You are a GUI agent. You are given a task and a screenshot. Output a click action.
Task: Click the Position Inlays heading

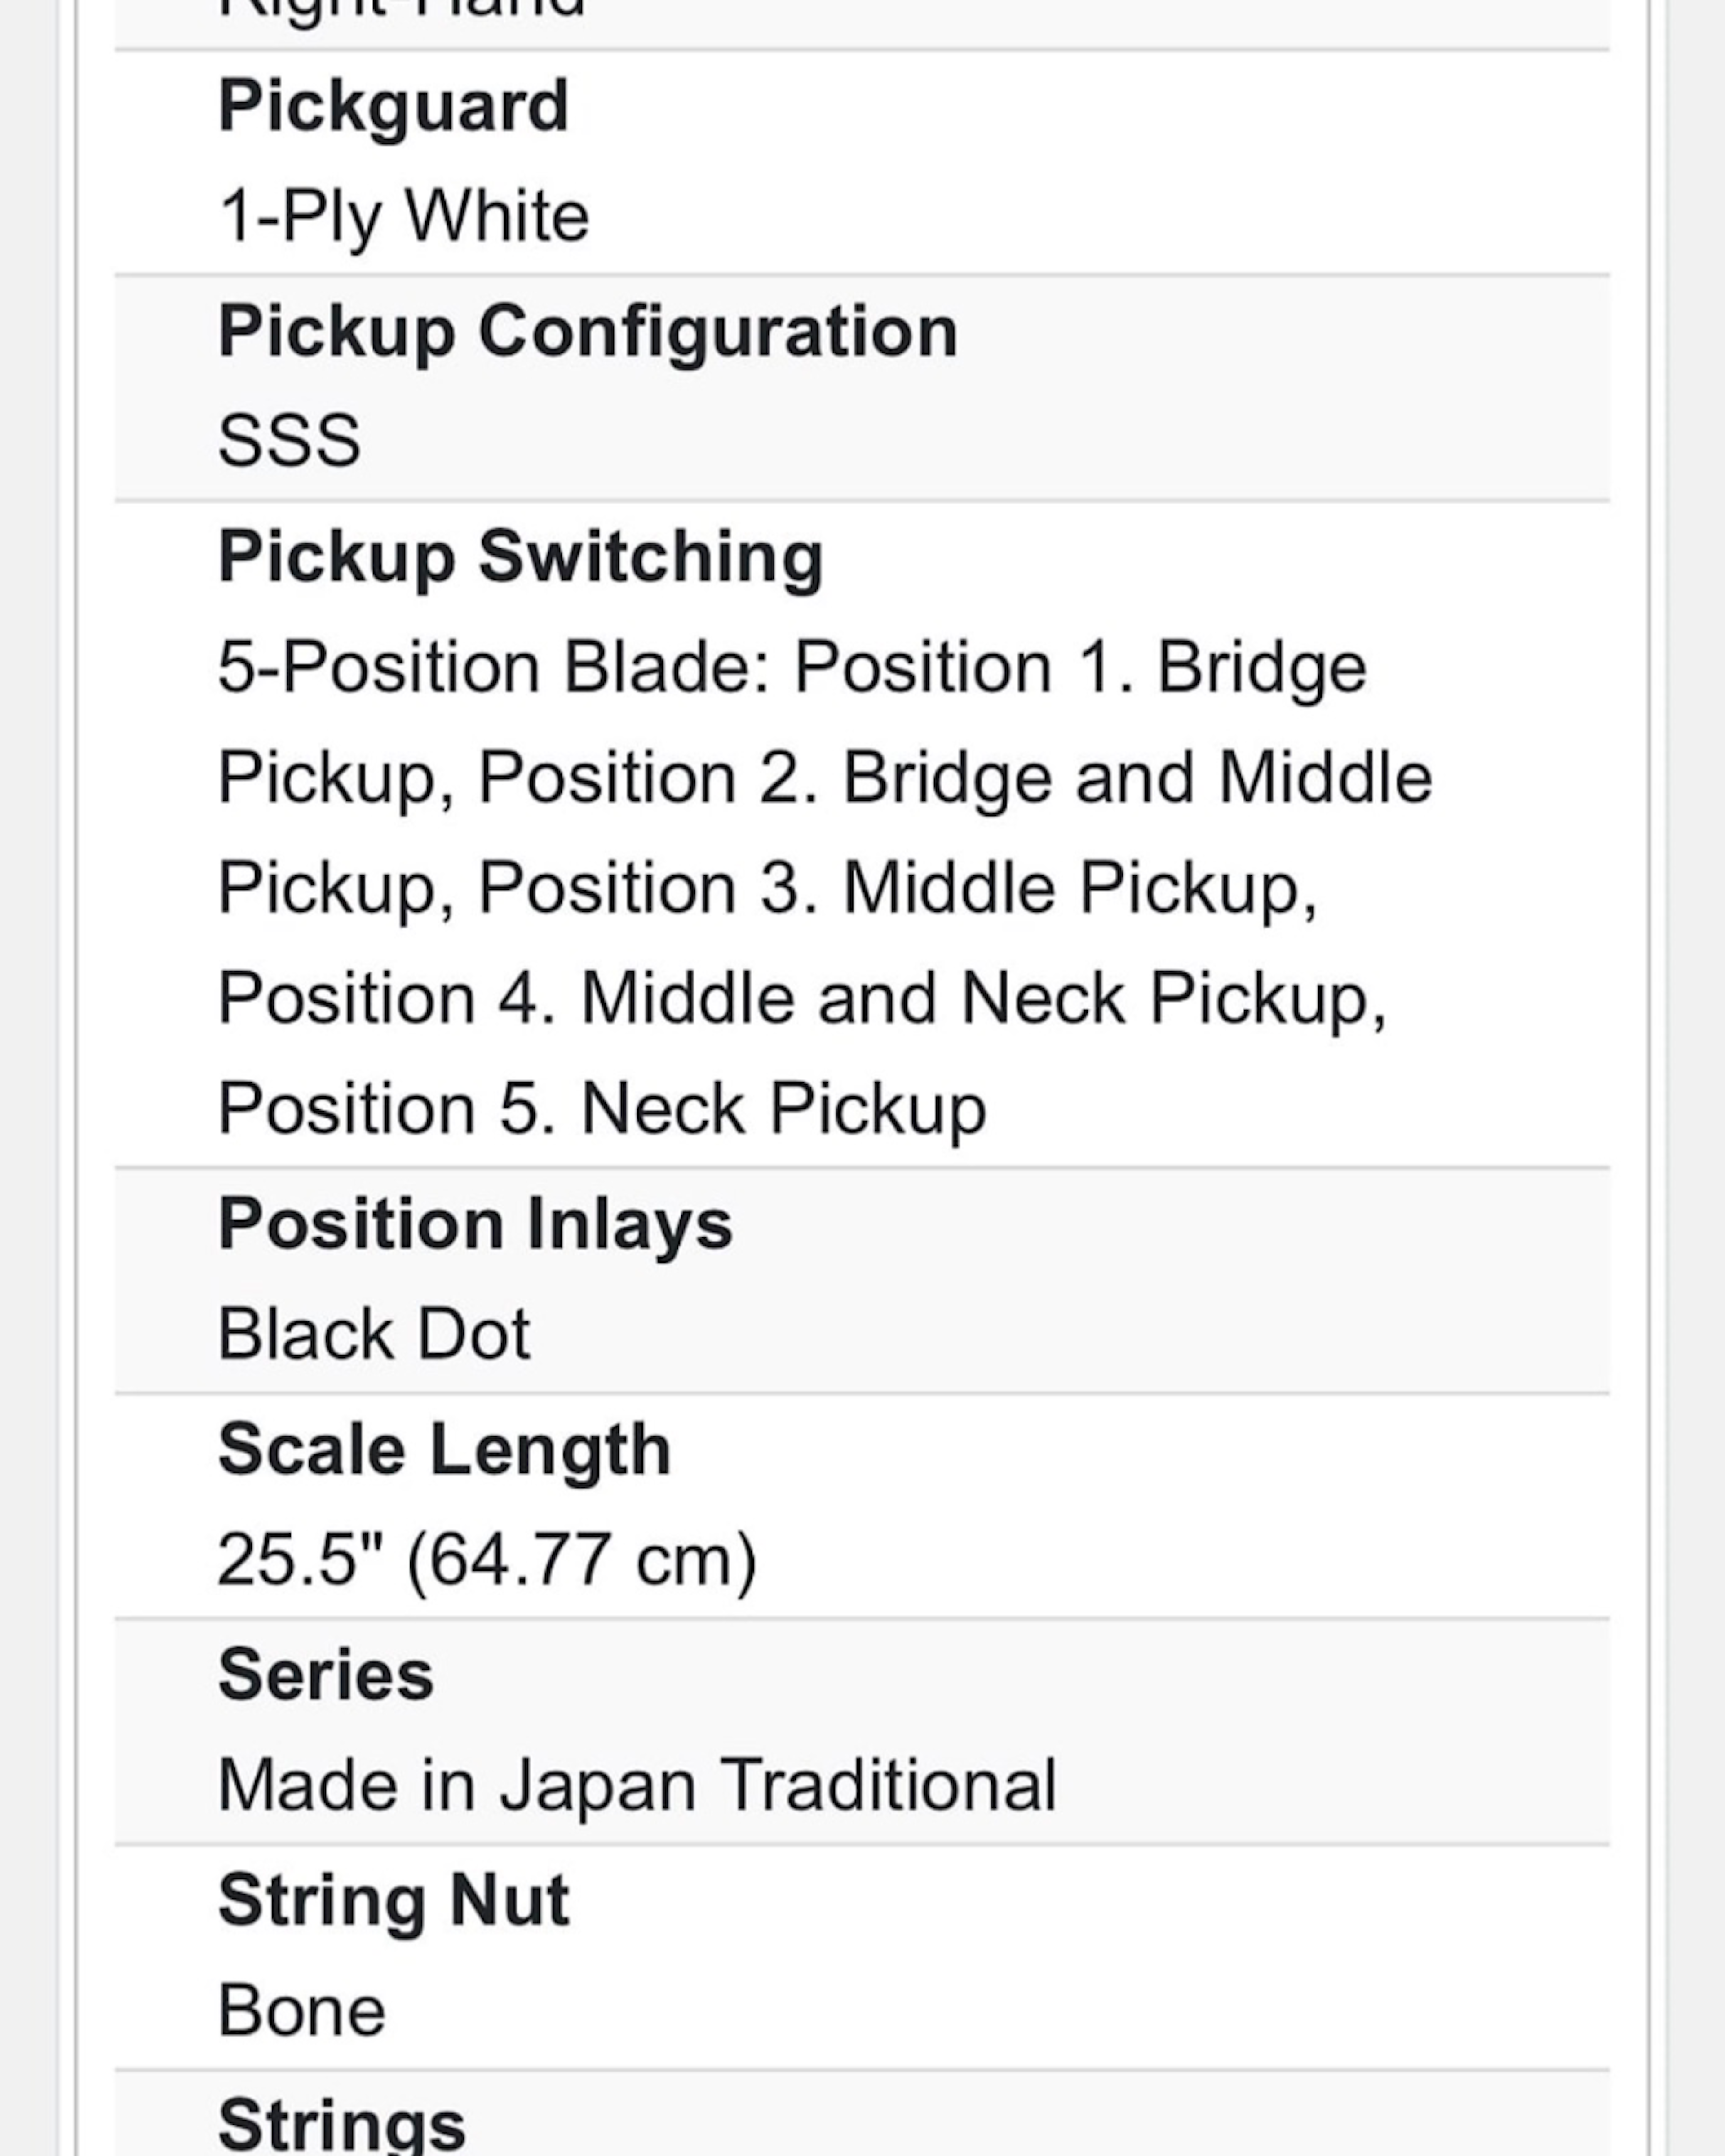(x=475, y=1224)
